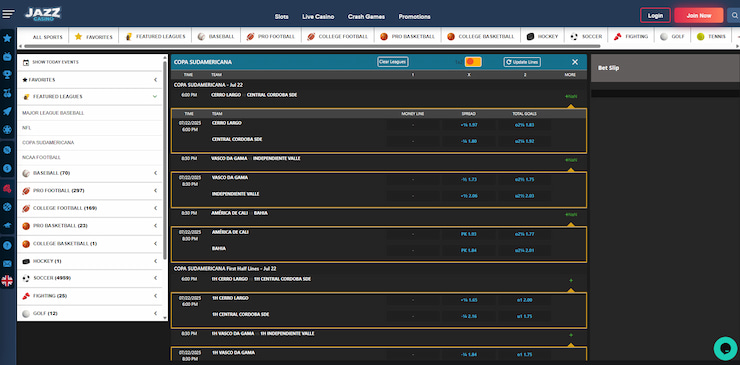740x365 pixels.
Task: Expand the College Basketball (1) chevron
Action: coord(155,244)
